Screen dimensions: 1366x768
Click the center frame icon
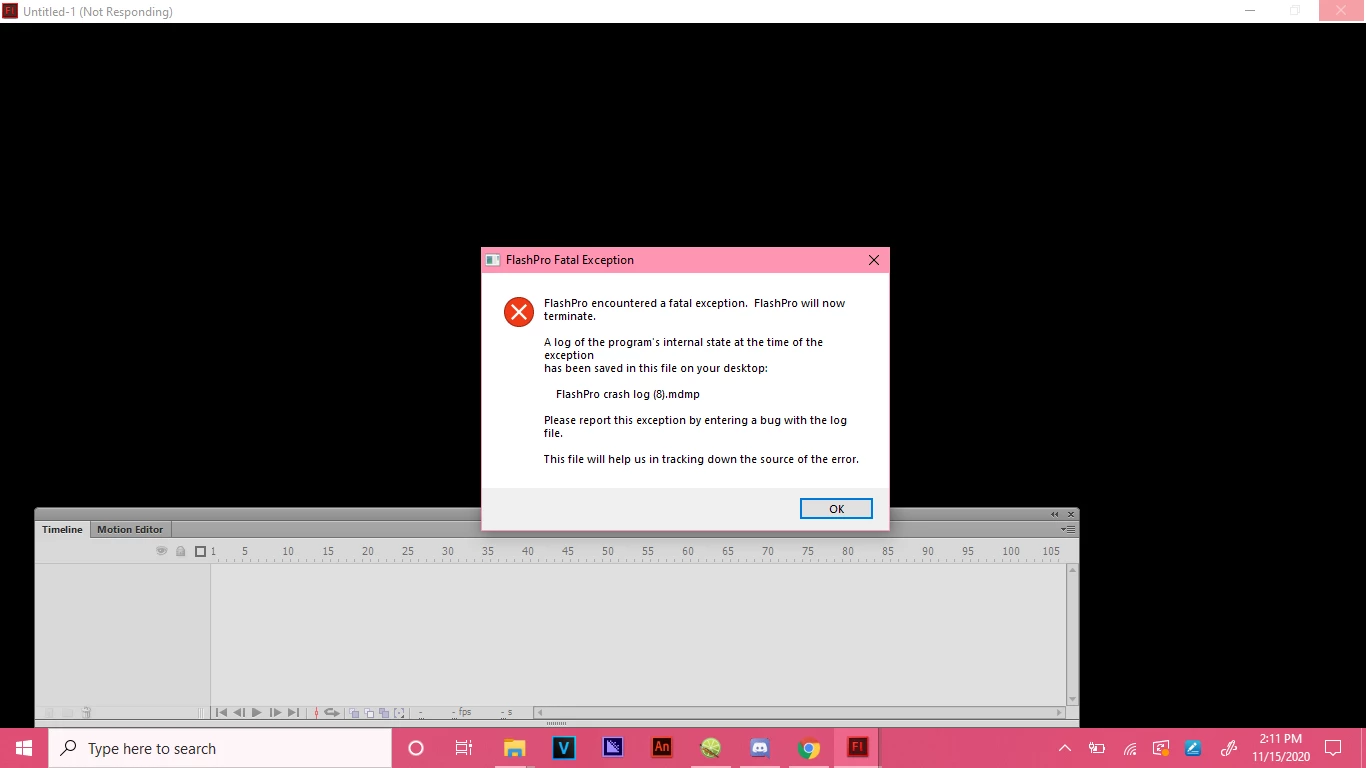pyautogui.click(x=317, y=713)
